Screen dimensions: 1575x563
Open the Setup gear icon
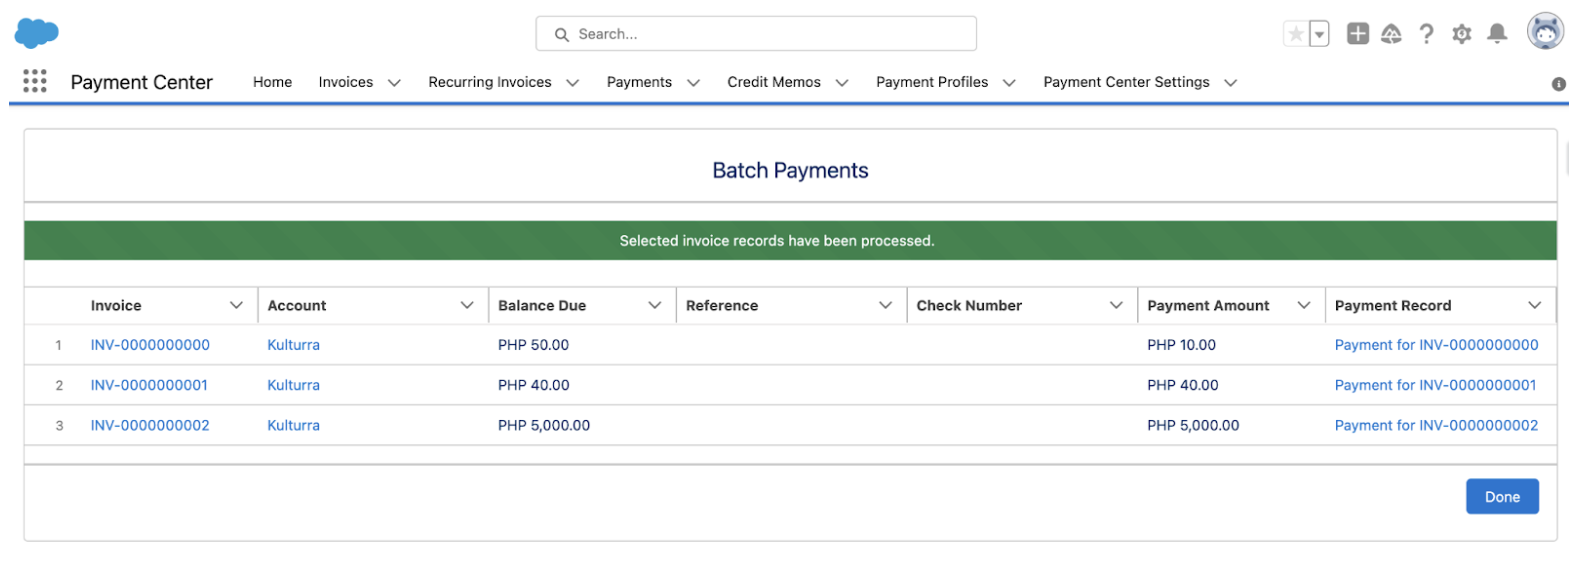pyautogui.click(x=1461, y=34)
